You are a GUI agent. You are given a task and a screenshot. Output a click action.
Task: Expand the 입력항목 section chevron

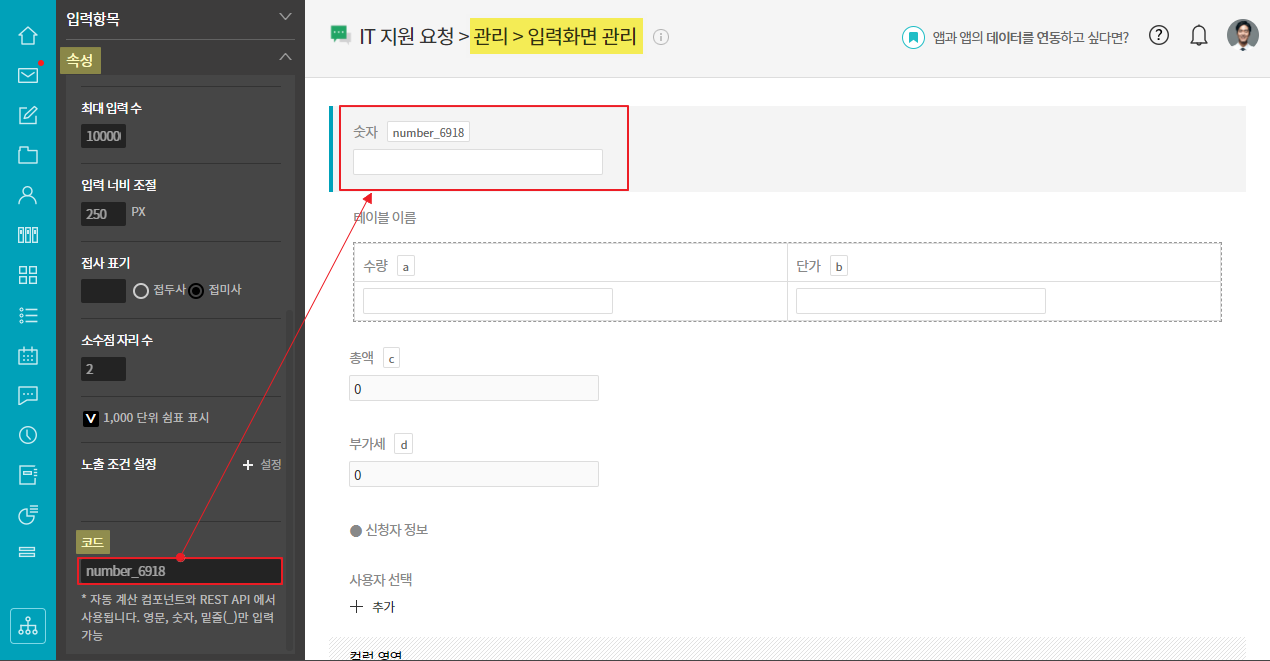click(285, 17)
